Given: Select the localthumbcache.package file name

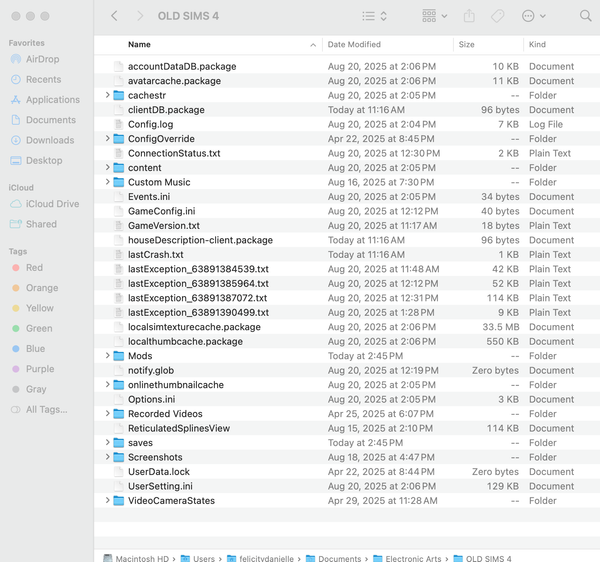Looking at the screenshot, I should click(185, 341).
